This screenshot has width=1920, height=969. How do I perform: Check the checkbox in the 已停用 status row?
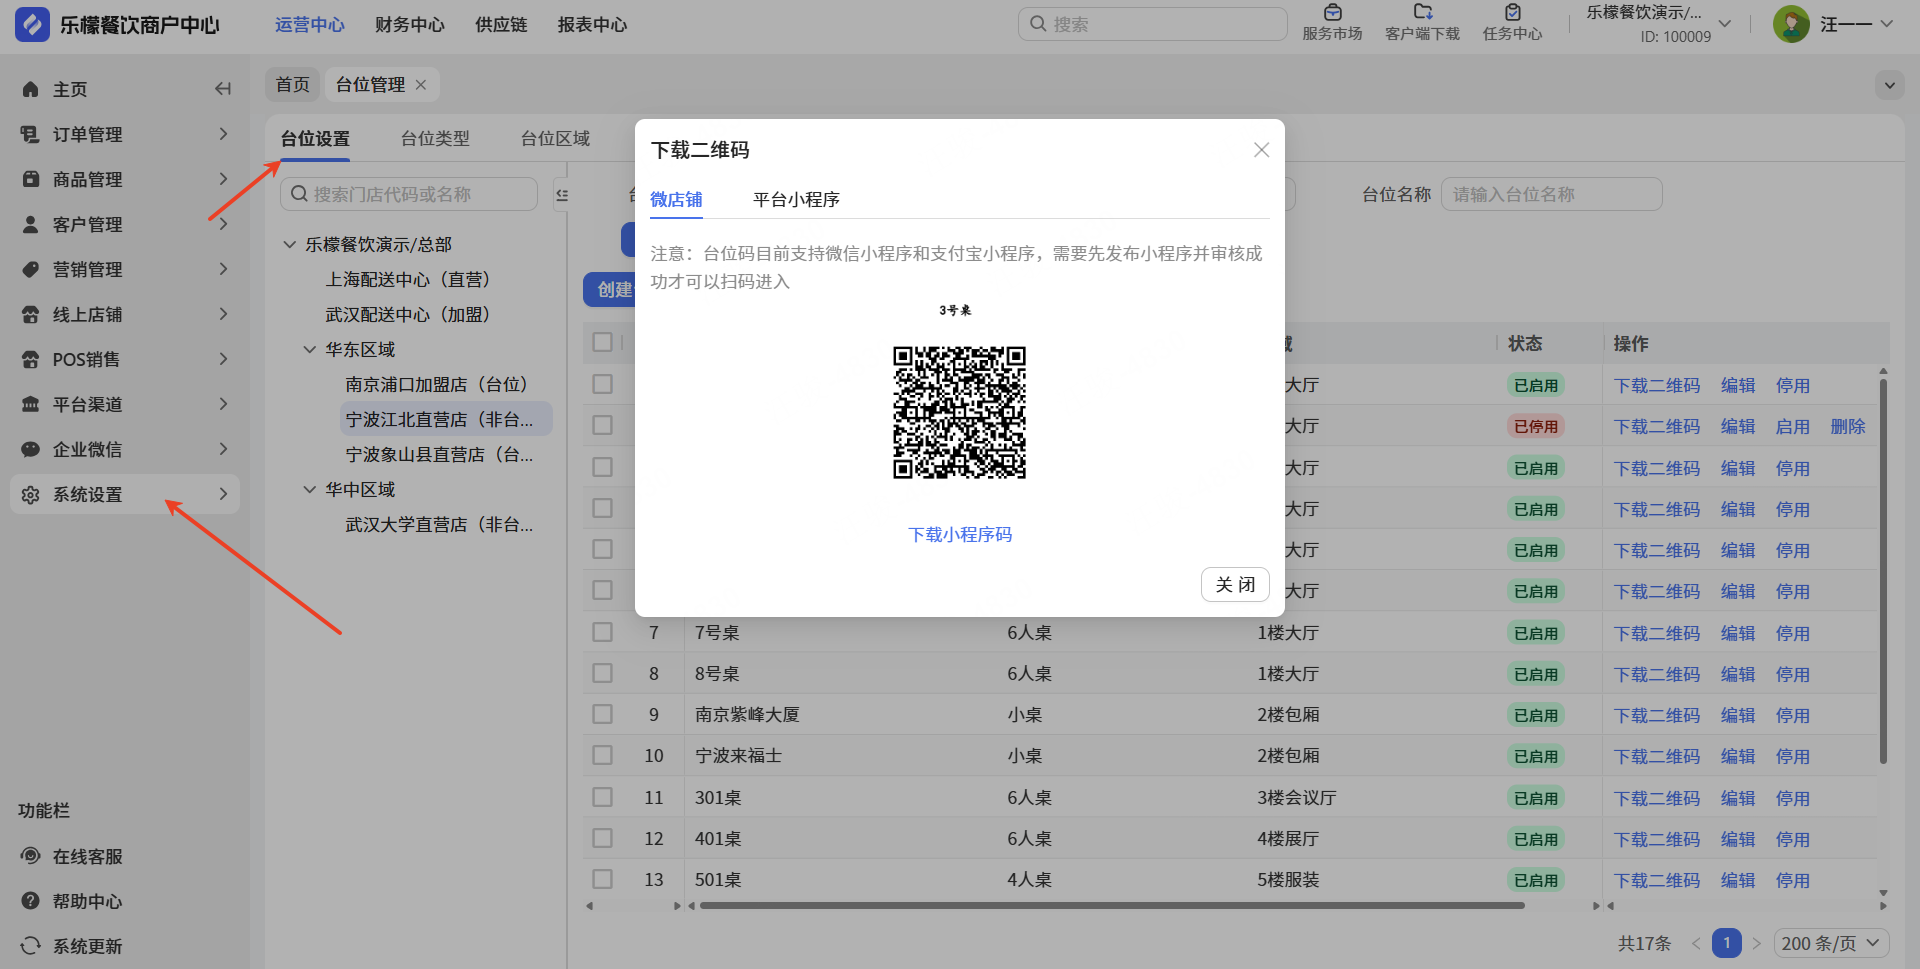(602, 425)
